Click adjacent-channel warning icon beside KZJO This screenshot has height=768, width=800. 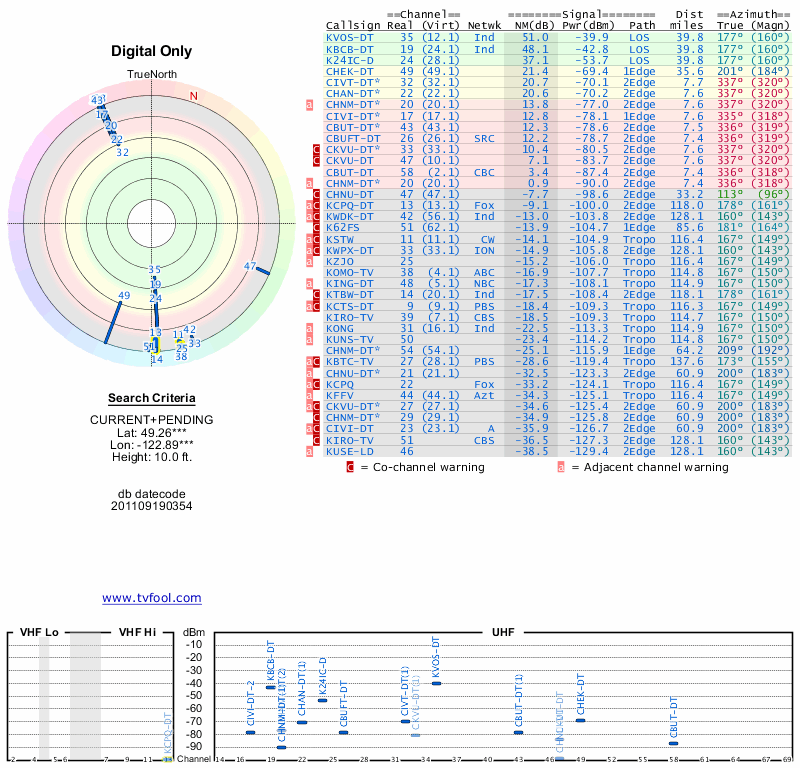click(309, 261)
